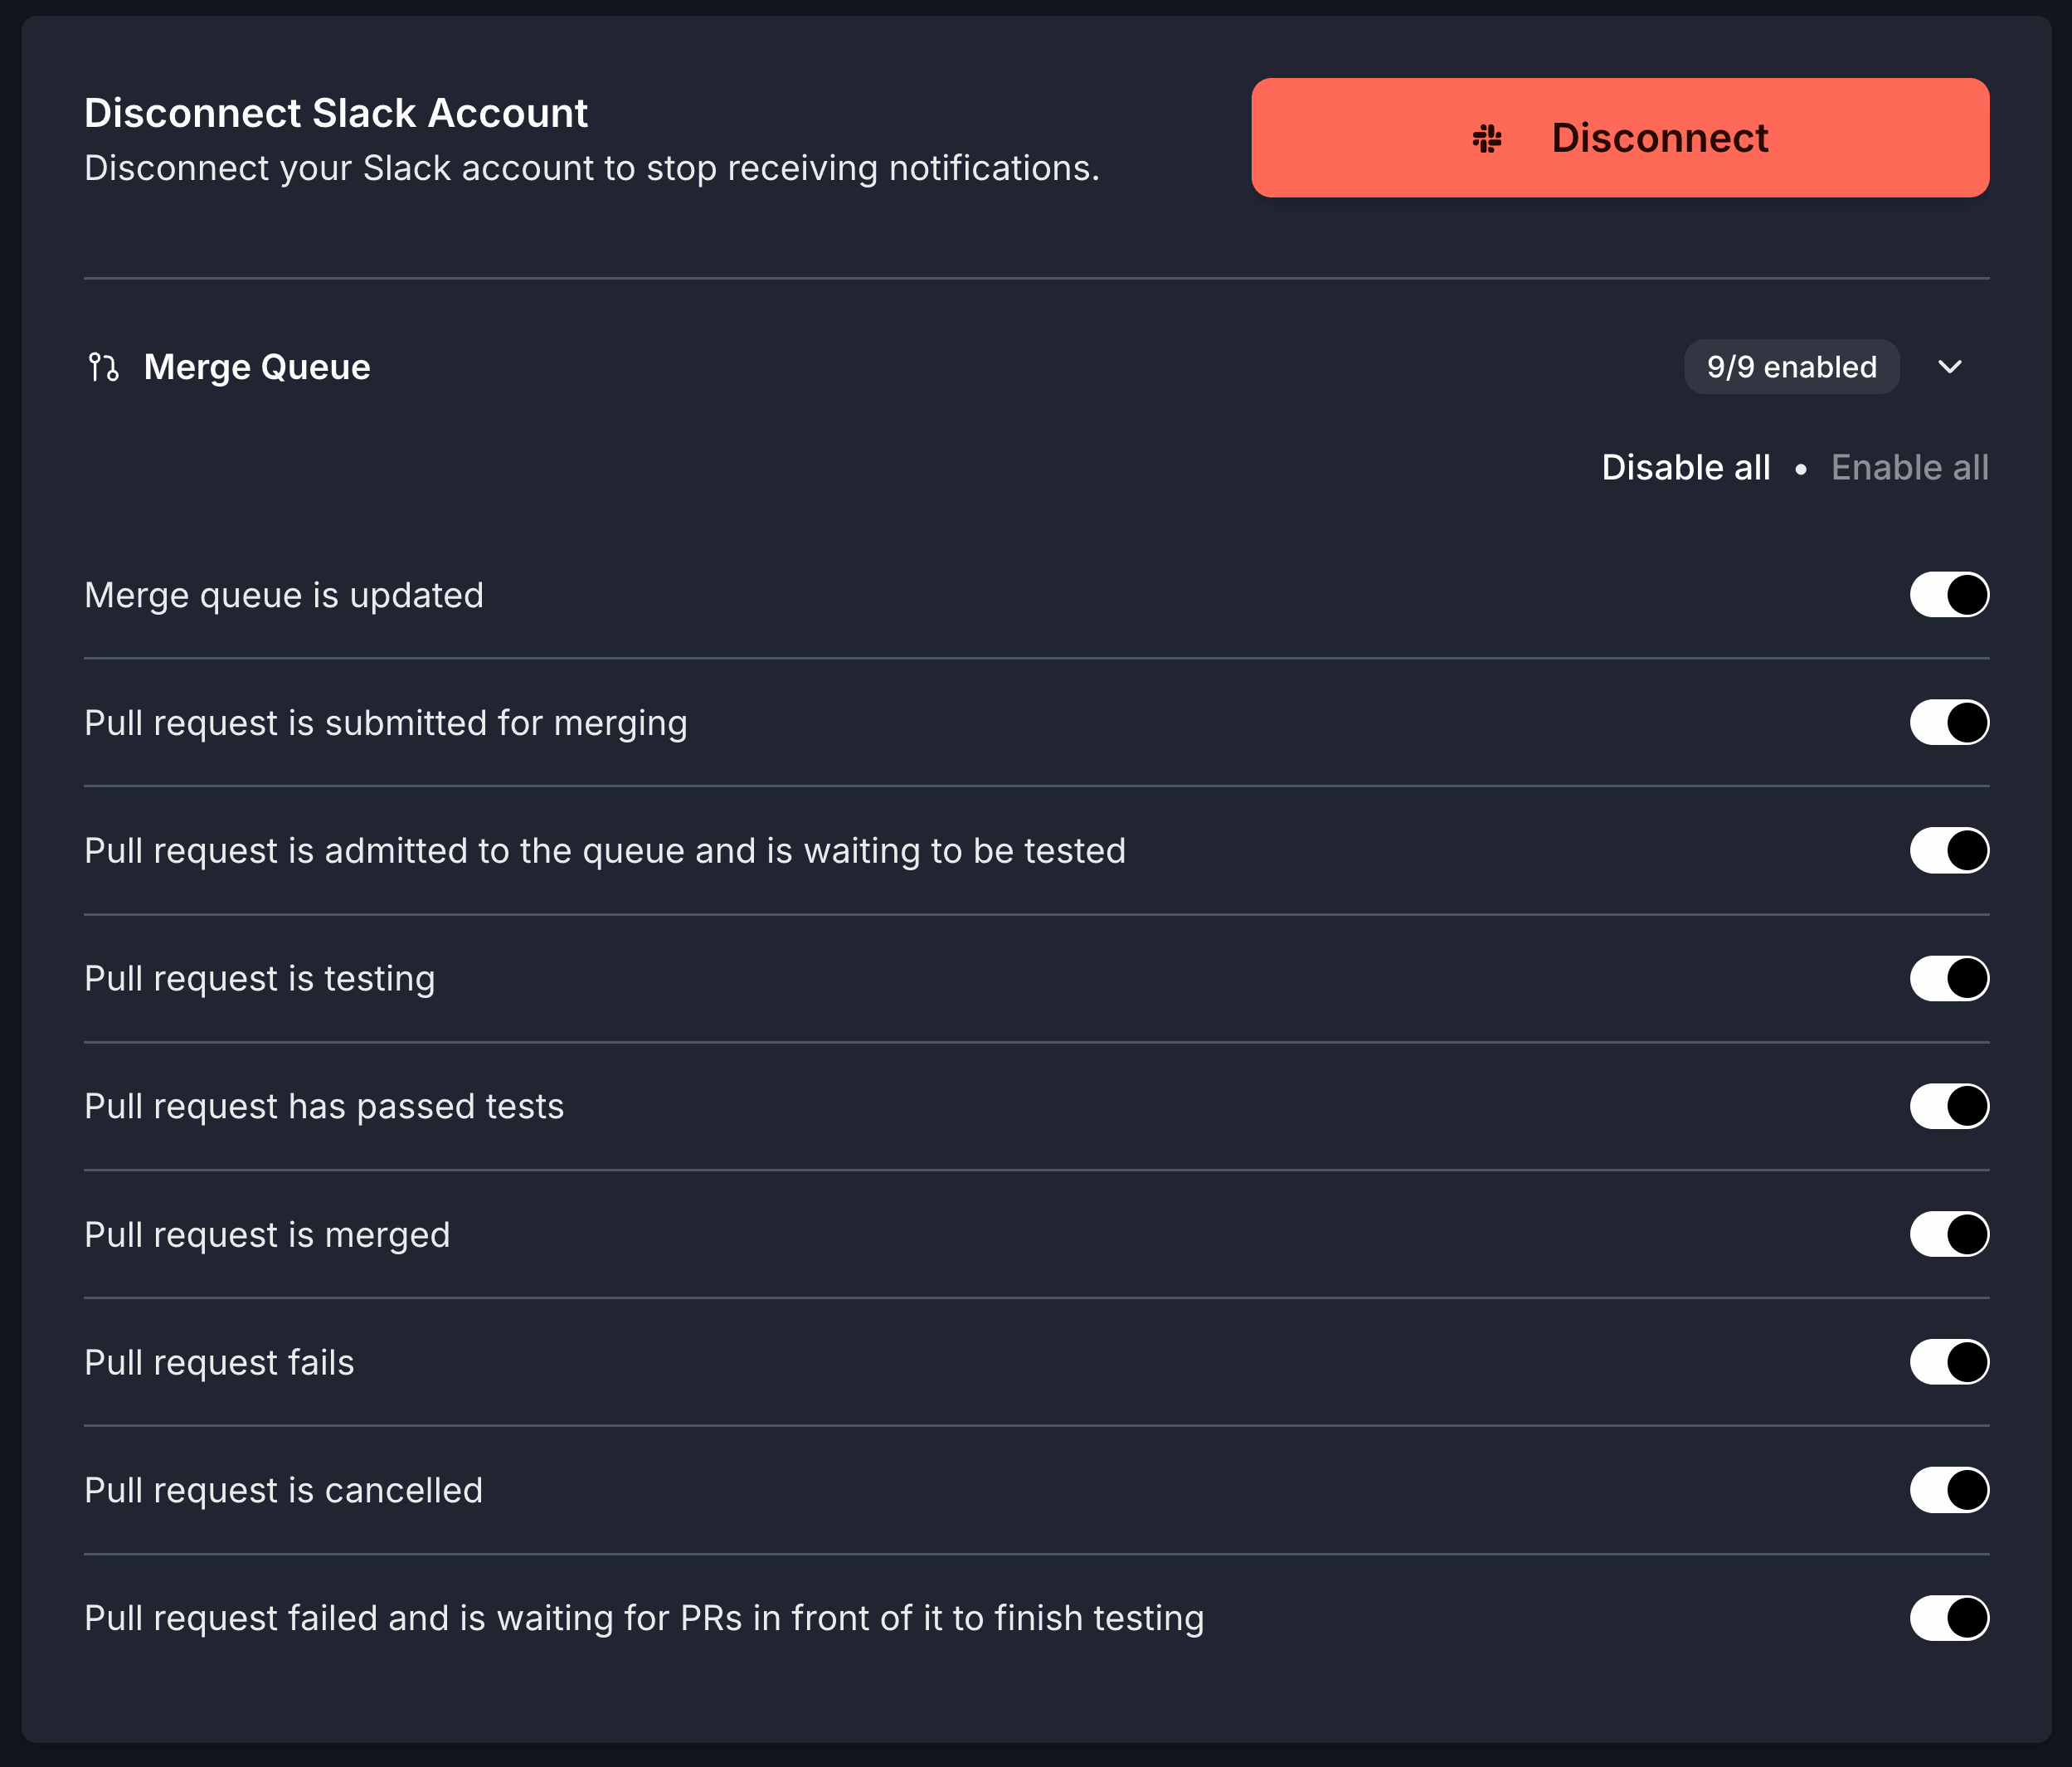Switch off the has passed tests notification

(x=1948, y=1106)
